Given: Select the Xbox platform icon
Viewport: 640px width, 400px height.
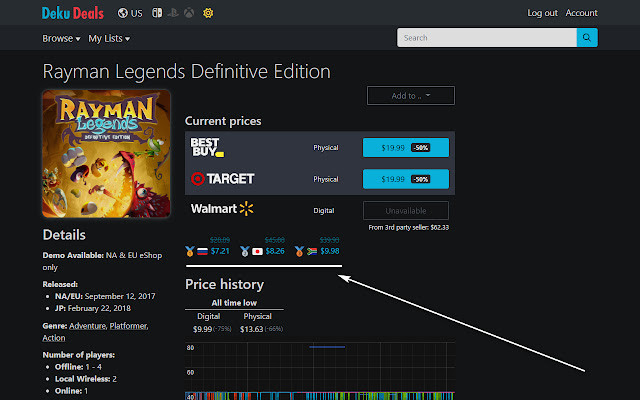Looking at the screenshot, I should pos(189,13).
